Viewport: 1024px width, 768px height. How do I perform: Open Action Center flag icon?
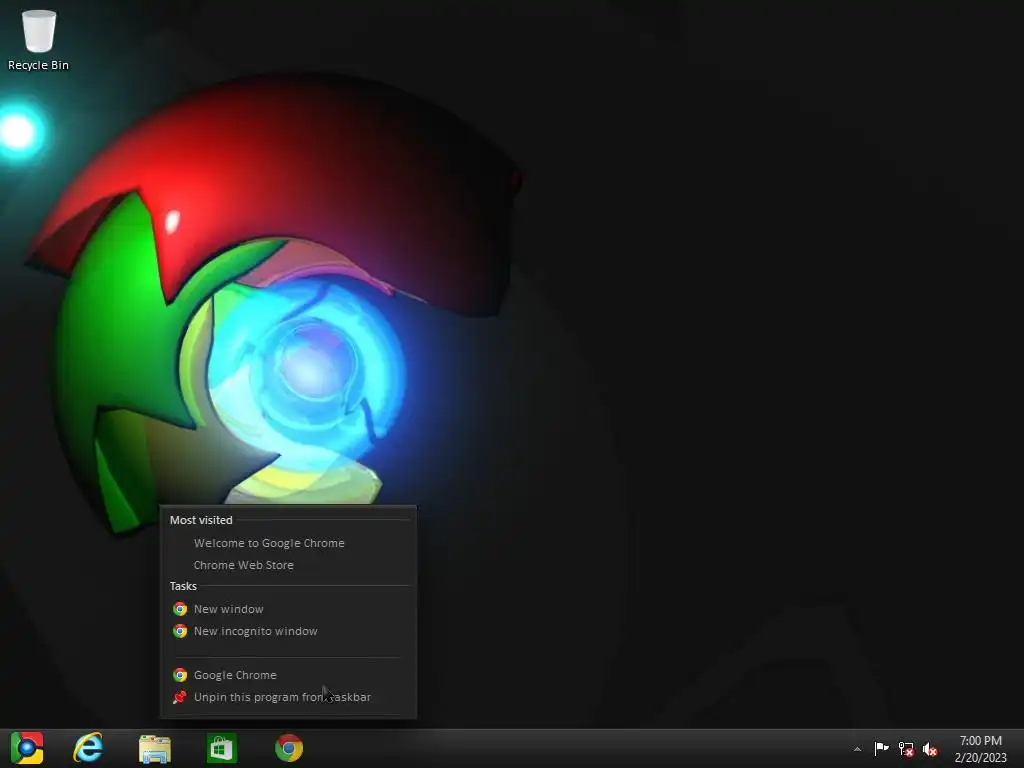coord(881,748)
